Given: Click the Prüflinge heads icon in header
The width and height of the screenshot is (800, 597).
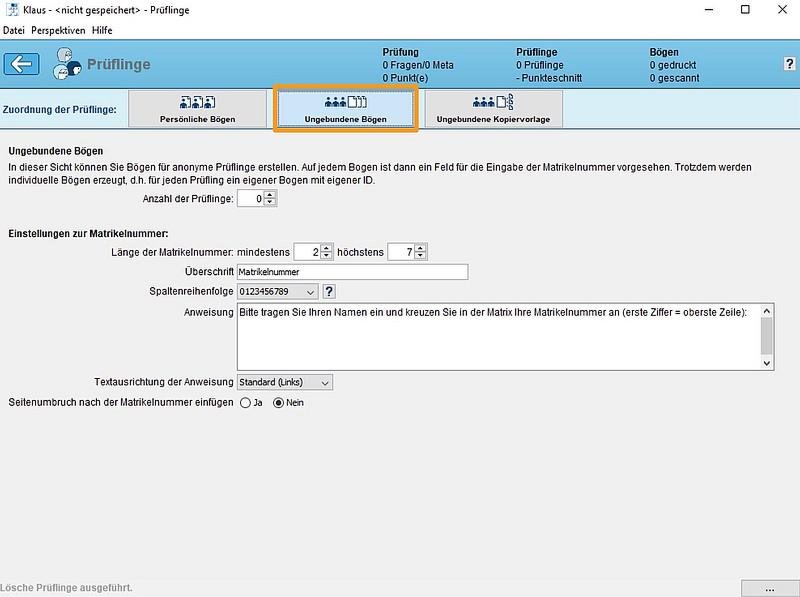Looking at the screenshot, I should pyautogui.click(x=67, y=63).
